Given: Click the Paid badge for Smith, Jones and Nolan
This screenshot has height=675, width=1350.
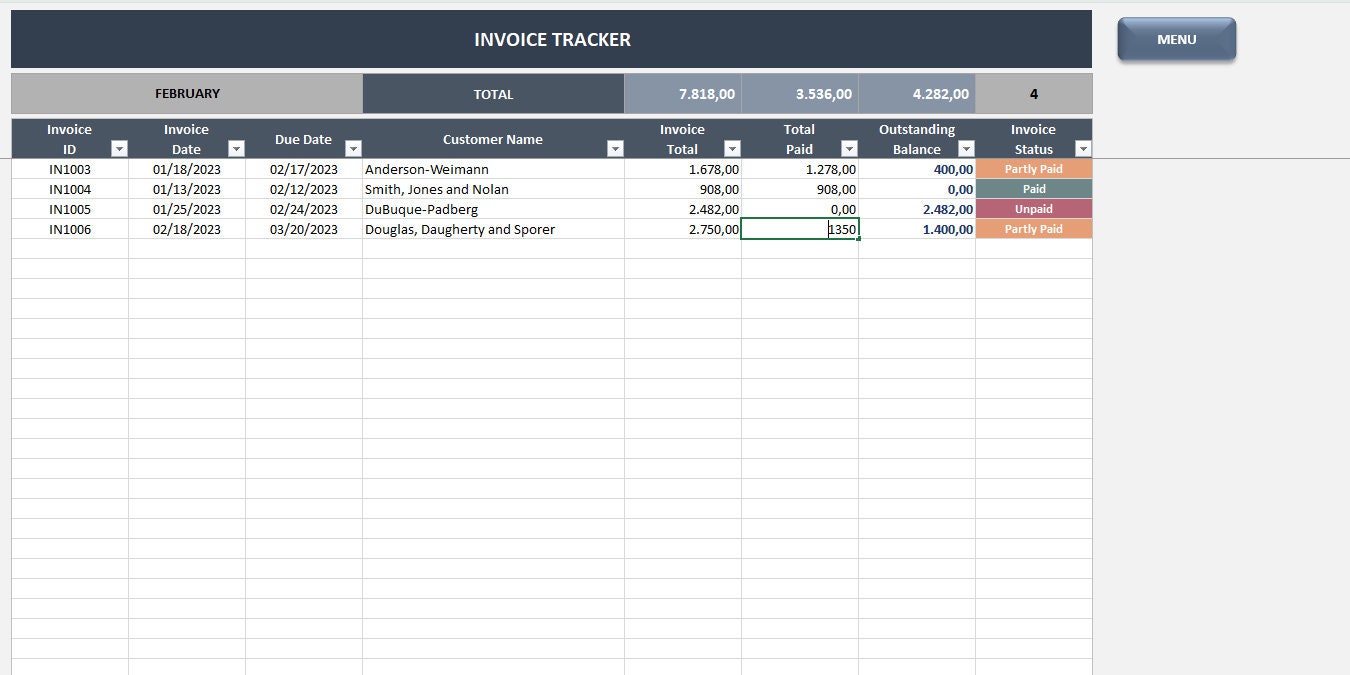Looking at the screenshot, I should [x=1033, y=189].
